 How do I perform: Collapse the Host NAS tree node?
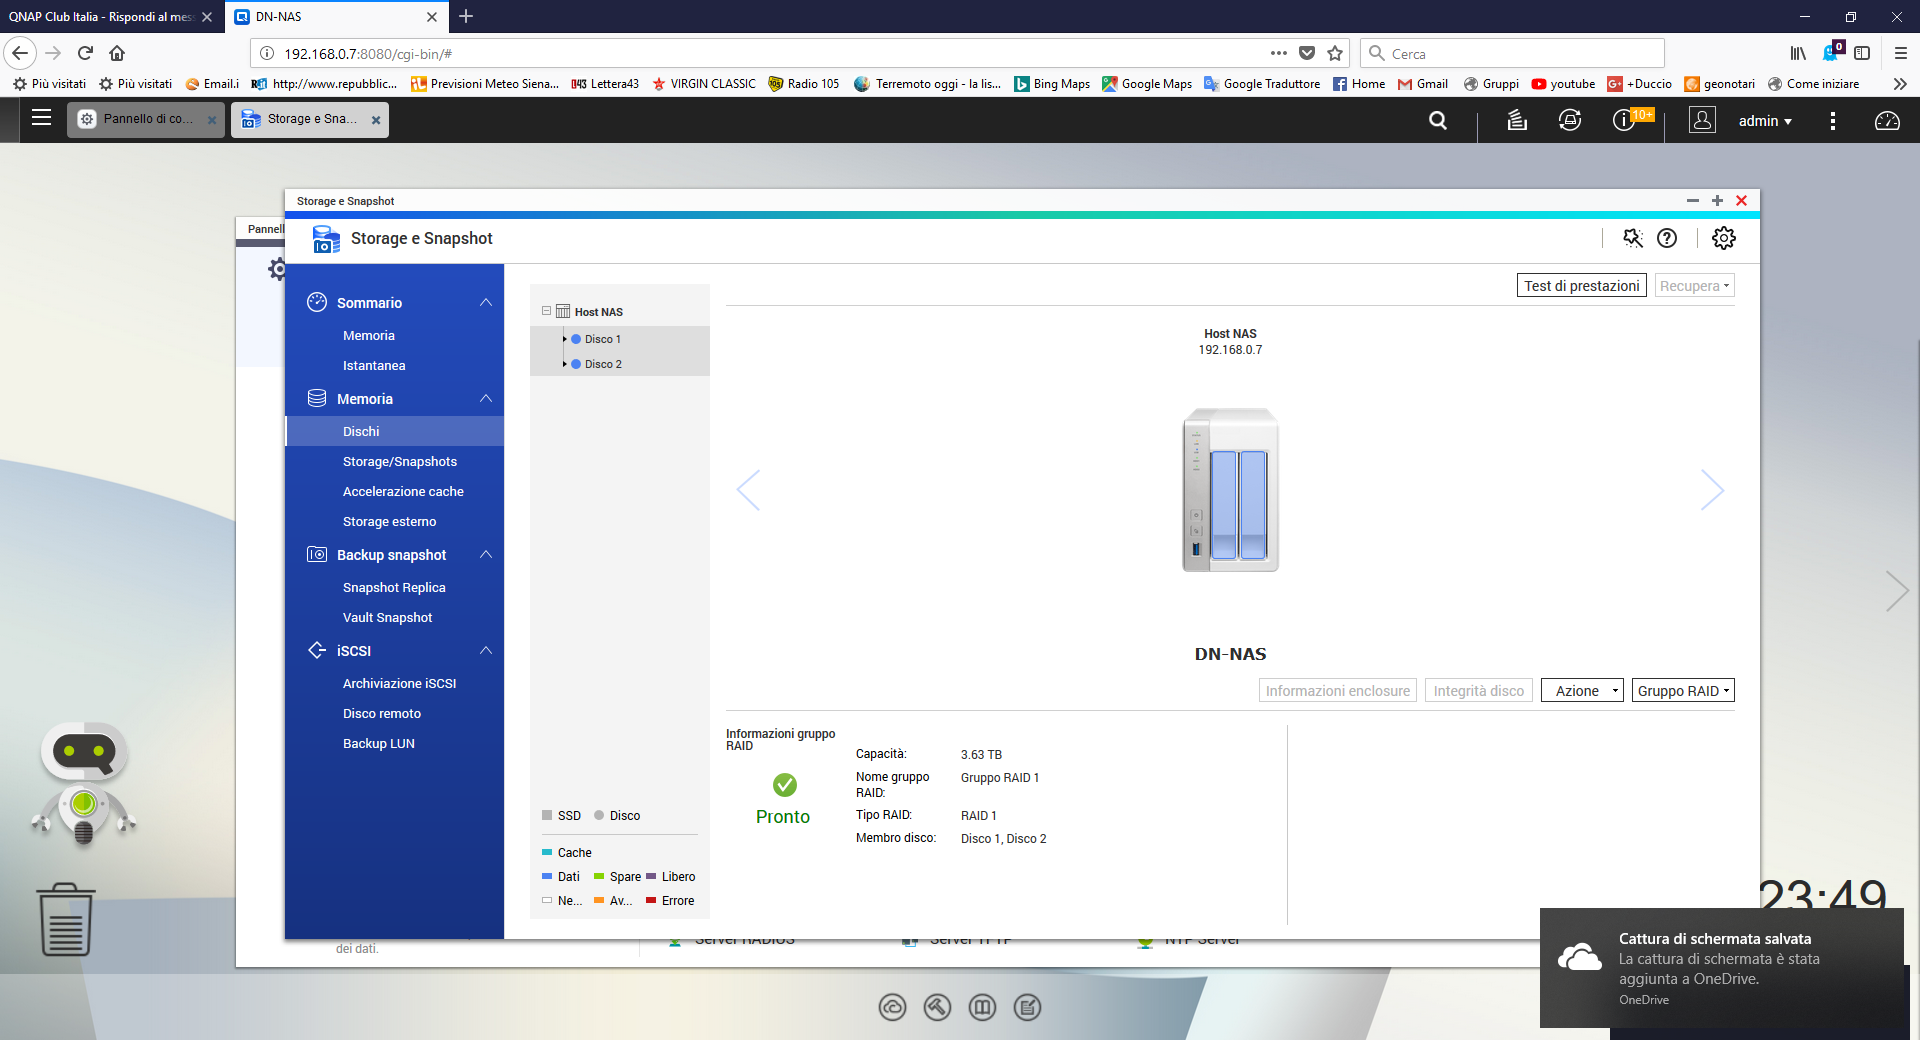tap(547, 311)
